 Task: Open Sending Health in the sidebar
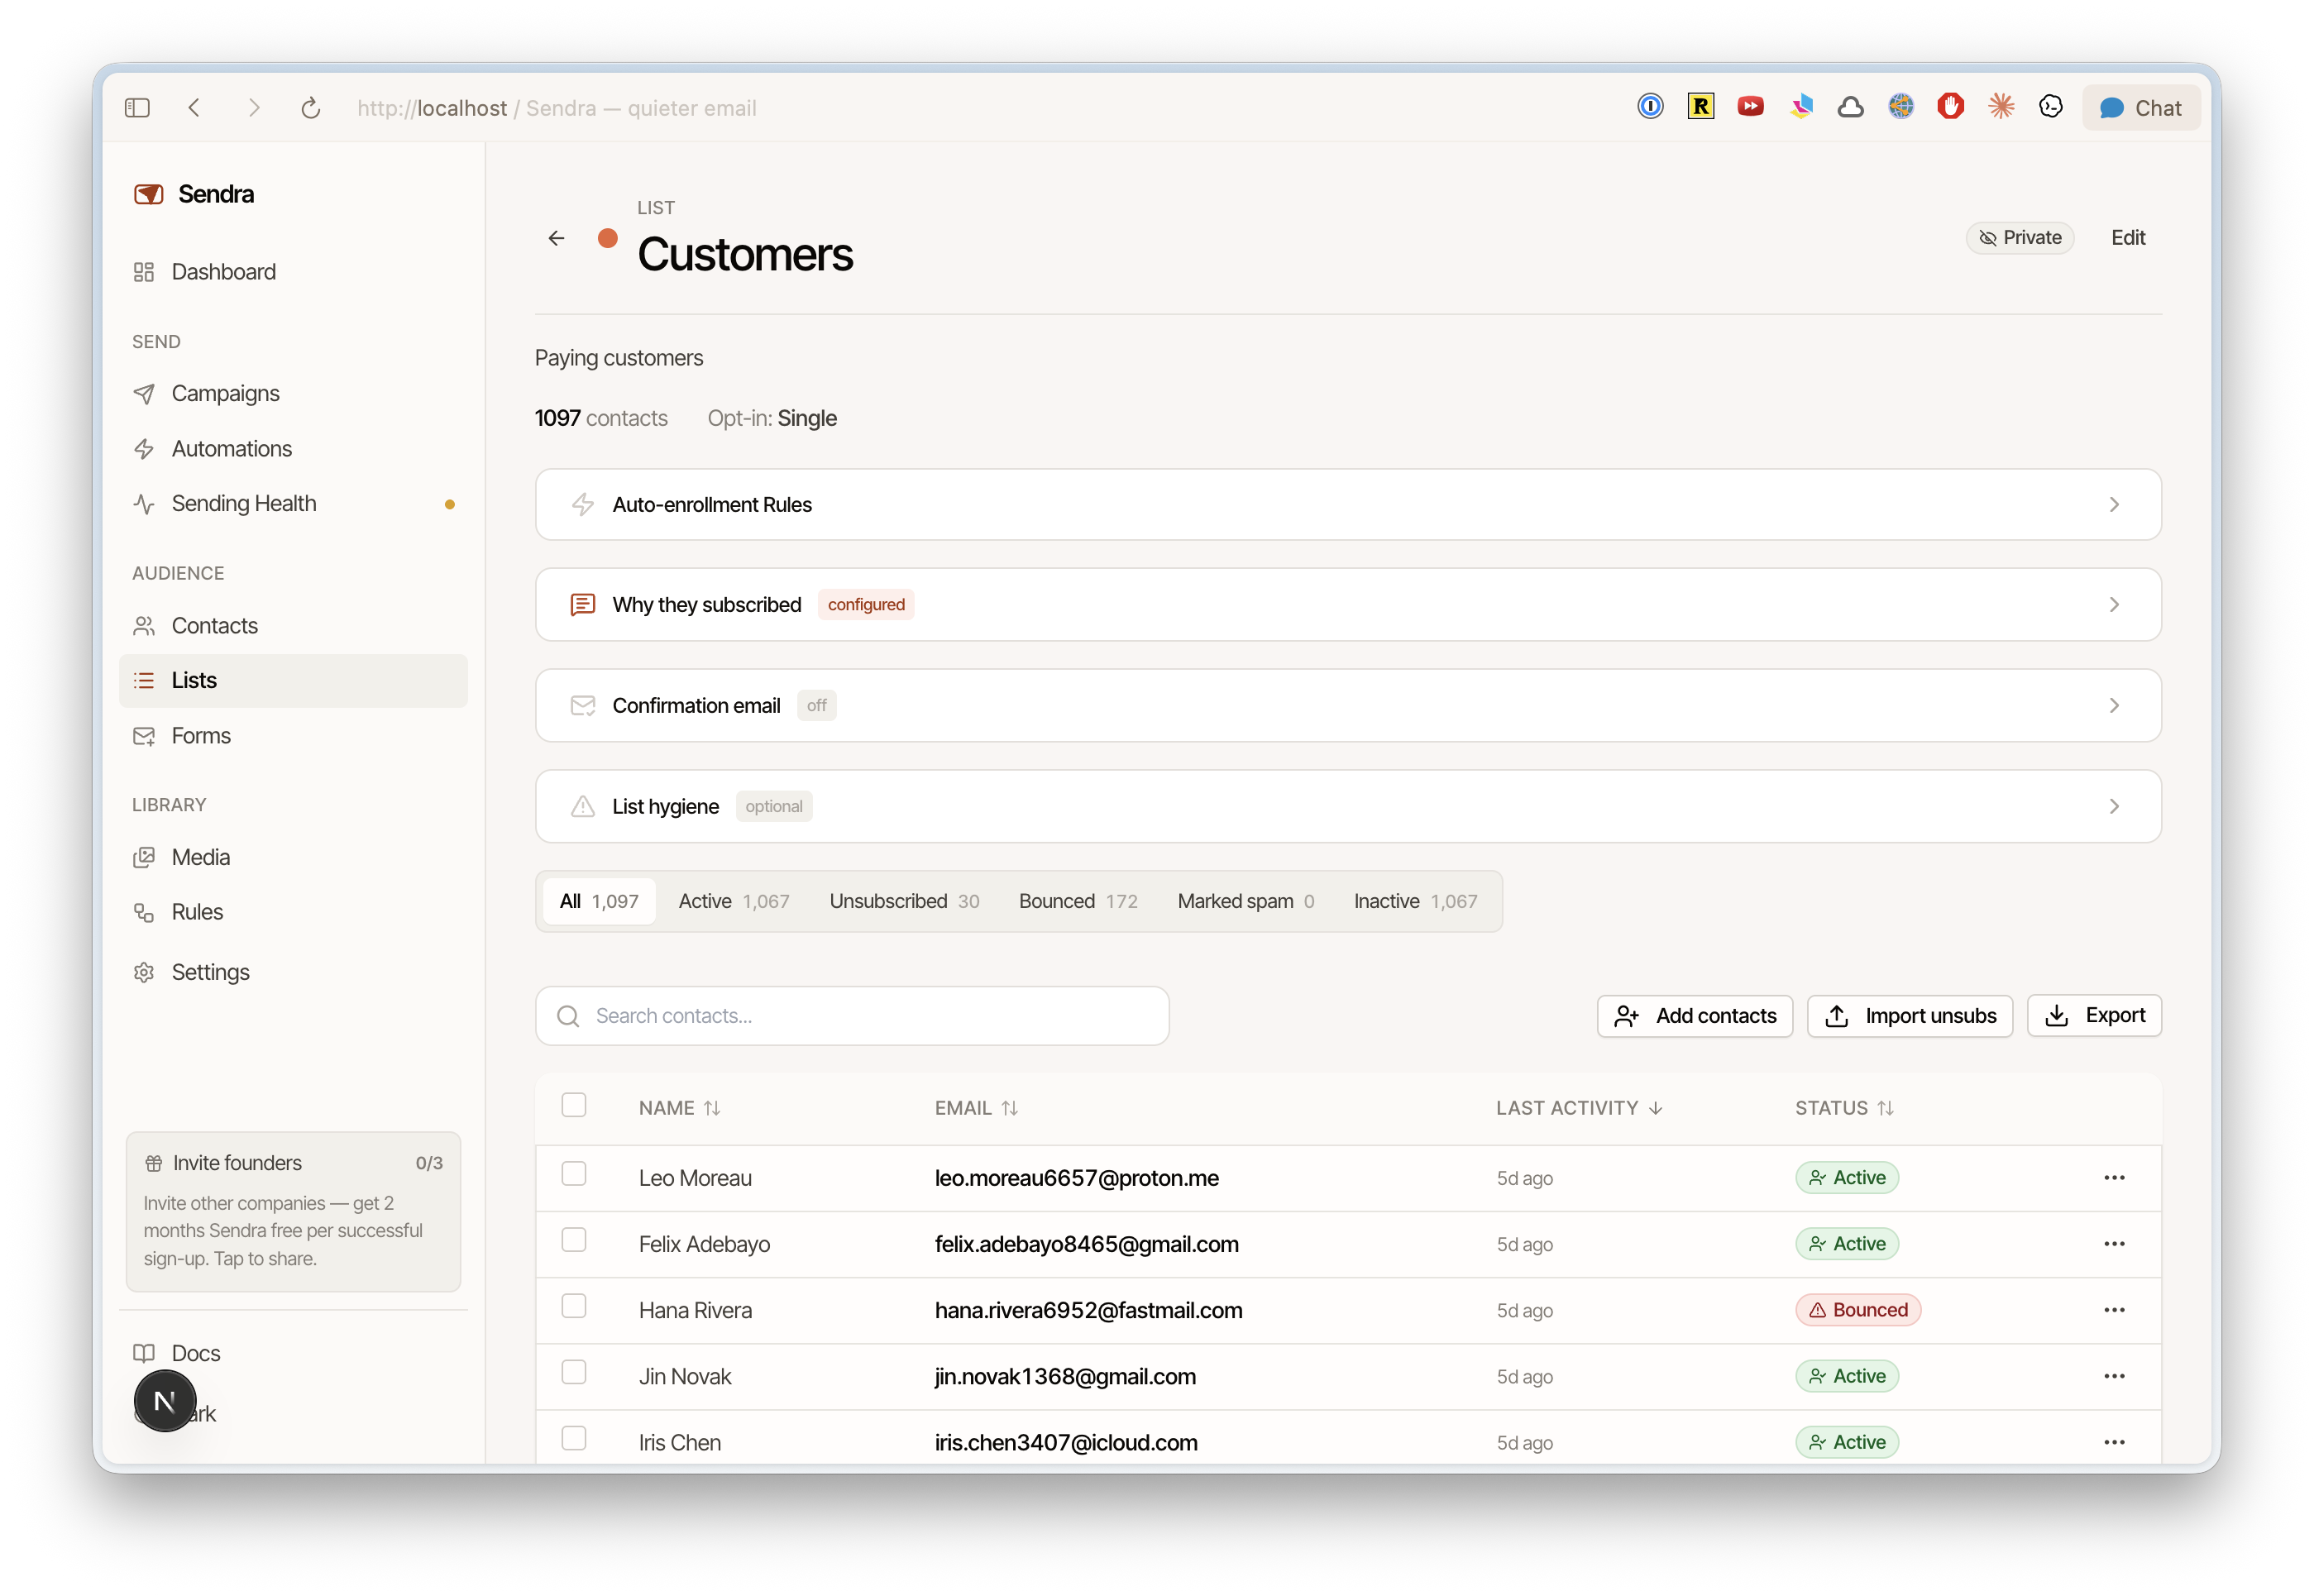click(293, 504)
